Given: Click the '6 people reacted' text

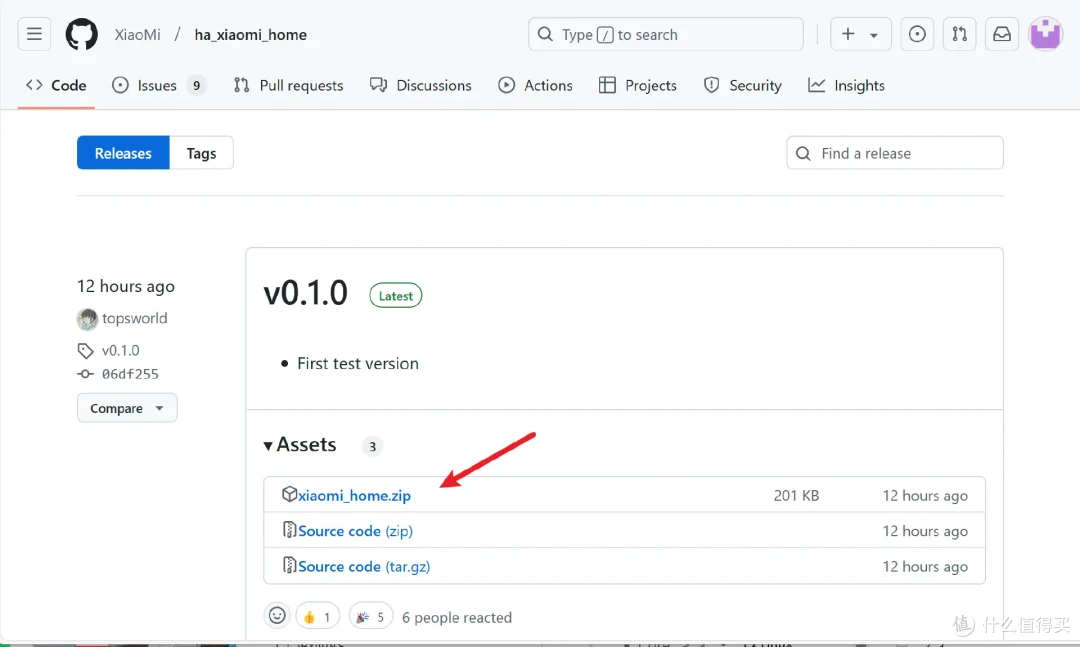Looking at the screenshot, I should [457, 617].
